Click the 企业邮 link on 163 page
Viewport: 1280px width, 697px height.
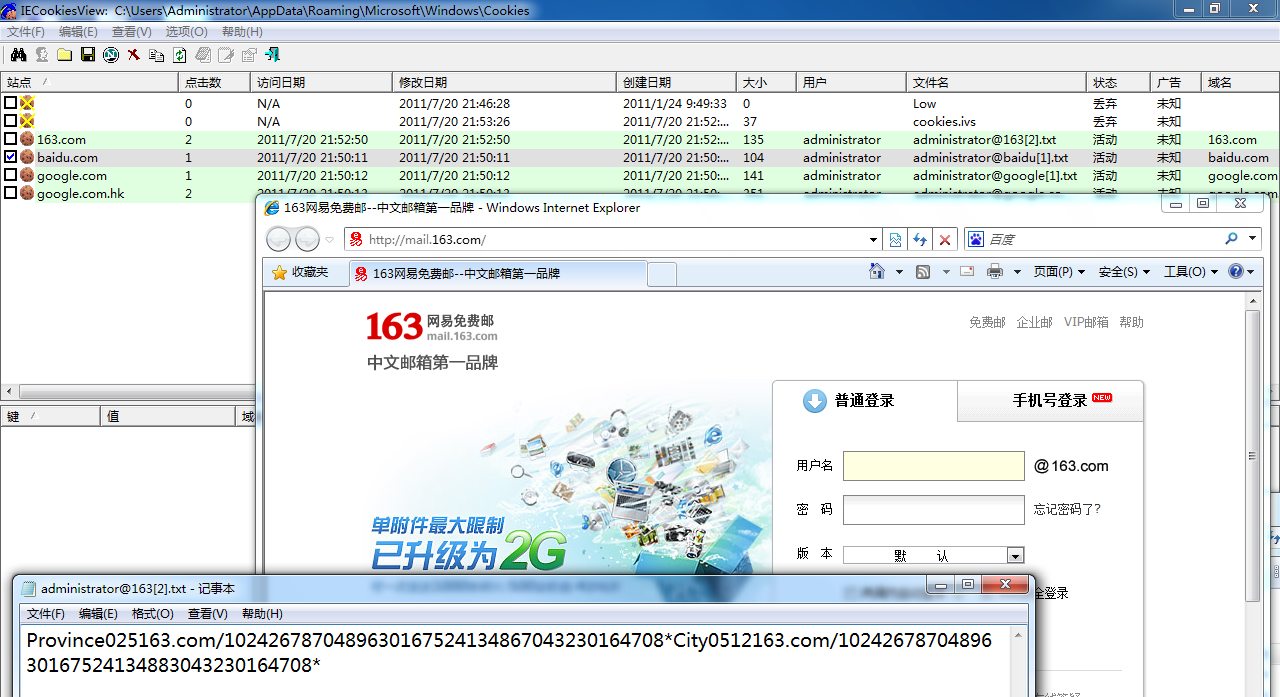[1034, 322]
